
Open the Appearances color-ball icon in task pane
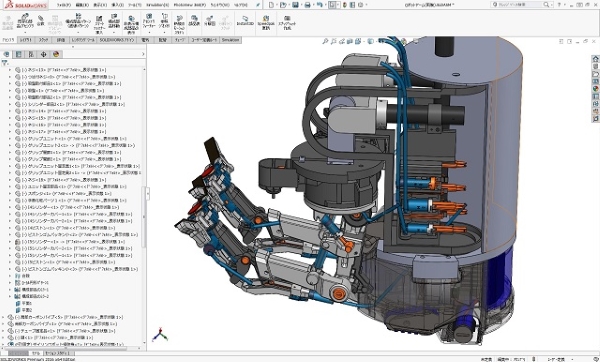(595, 88)
